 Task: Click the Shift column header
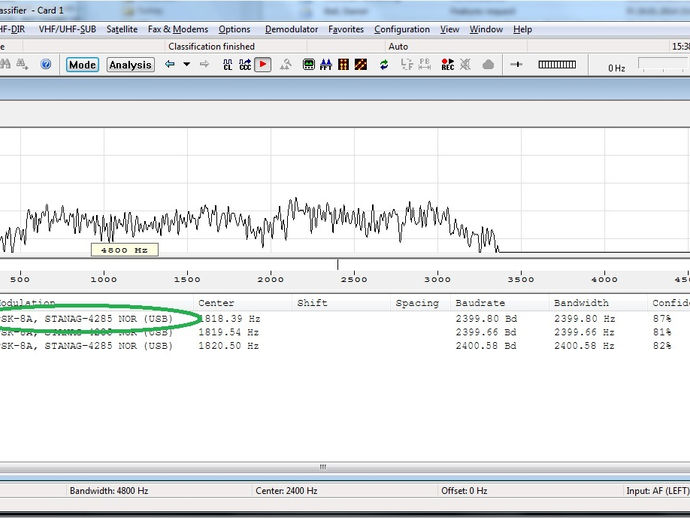[341, 303]
